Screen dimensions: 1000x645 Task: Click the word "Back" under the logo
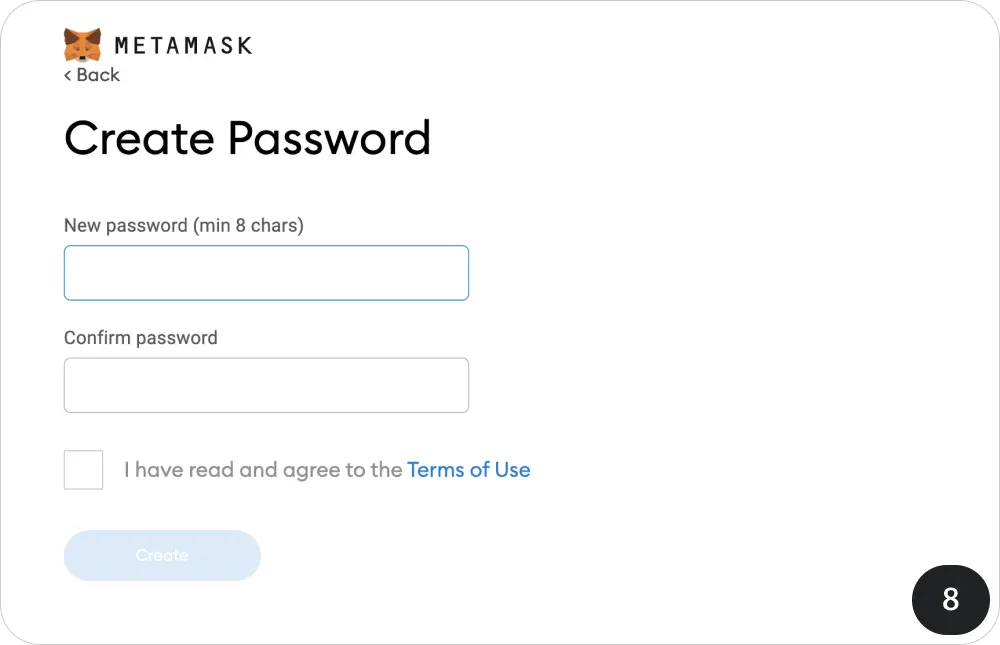click(x=98, y=75)
